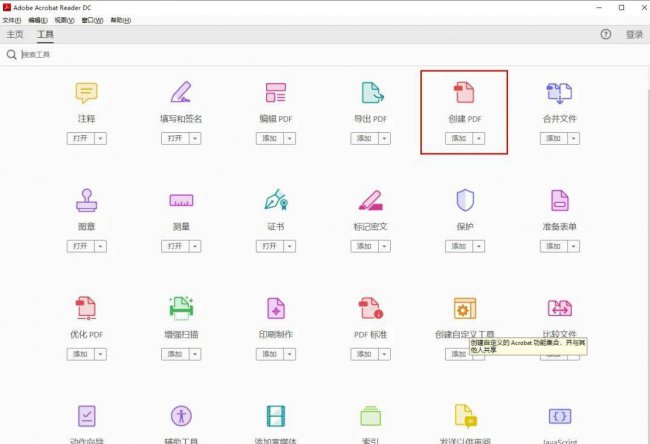Viewport: 650px width, 444px height.
Task: Open the dropdown arrow under 保护
Action: pyautogui.click(x=479, y=246)
